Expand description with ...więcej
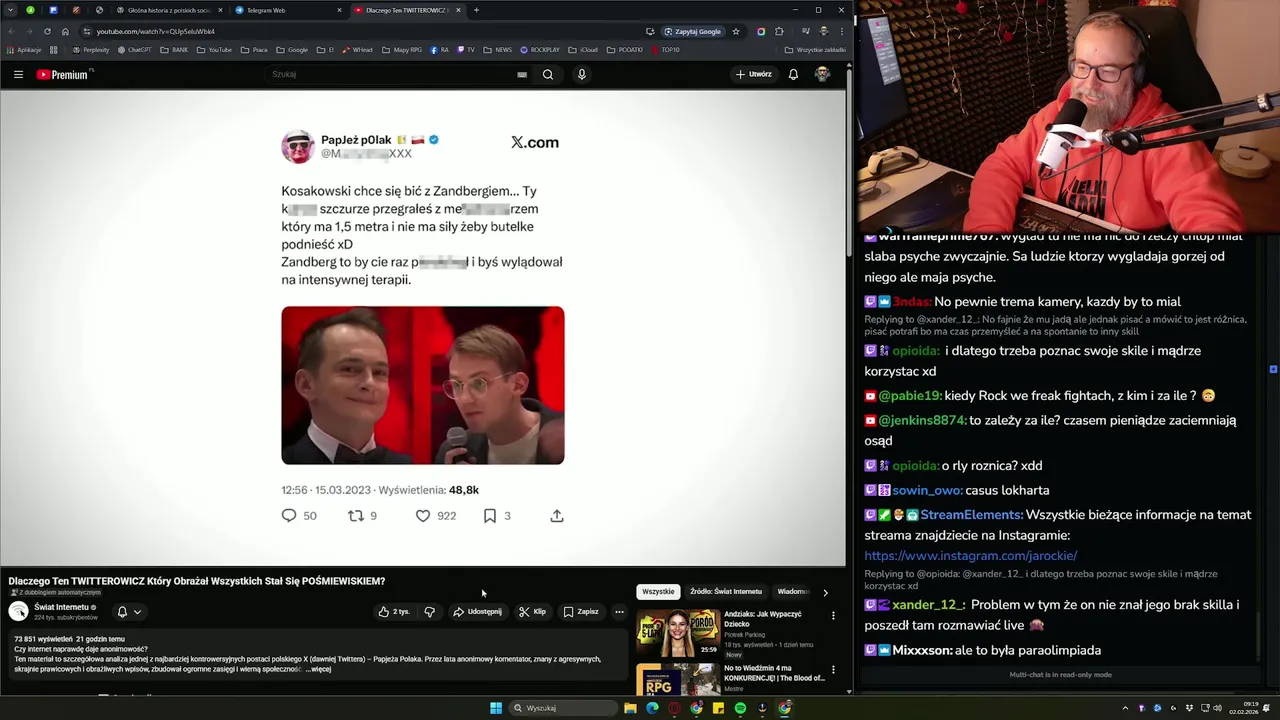Screen dimensions: 1280x720 pyautogui.click(x=318, y=669)
